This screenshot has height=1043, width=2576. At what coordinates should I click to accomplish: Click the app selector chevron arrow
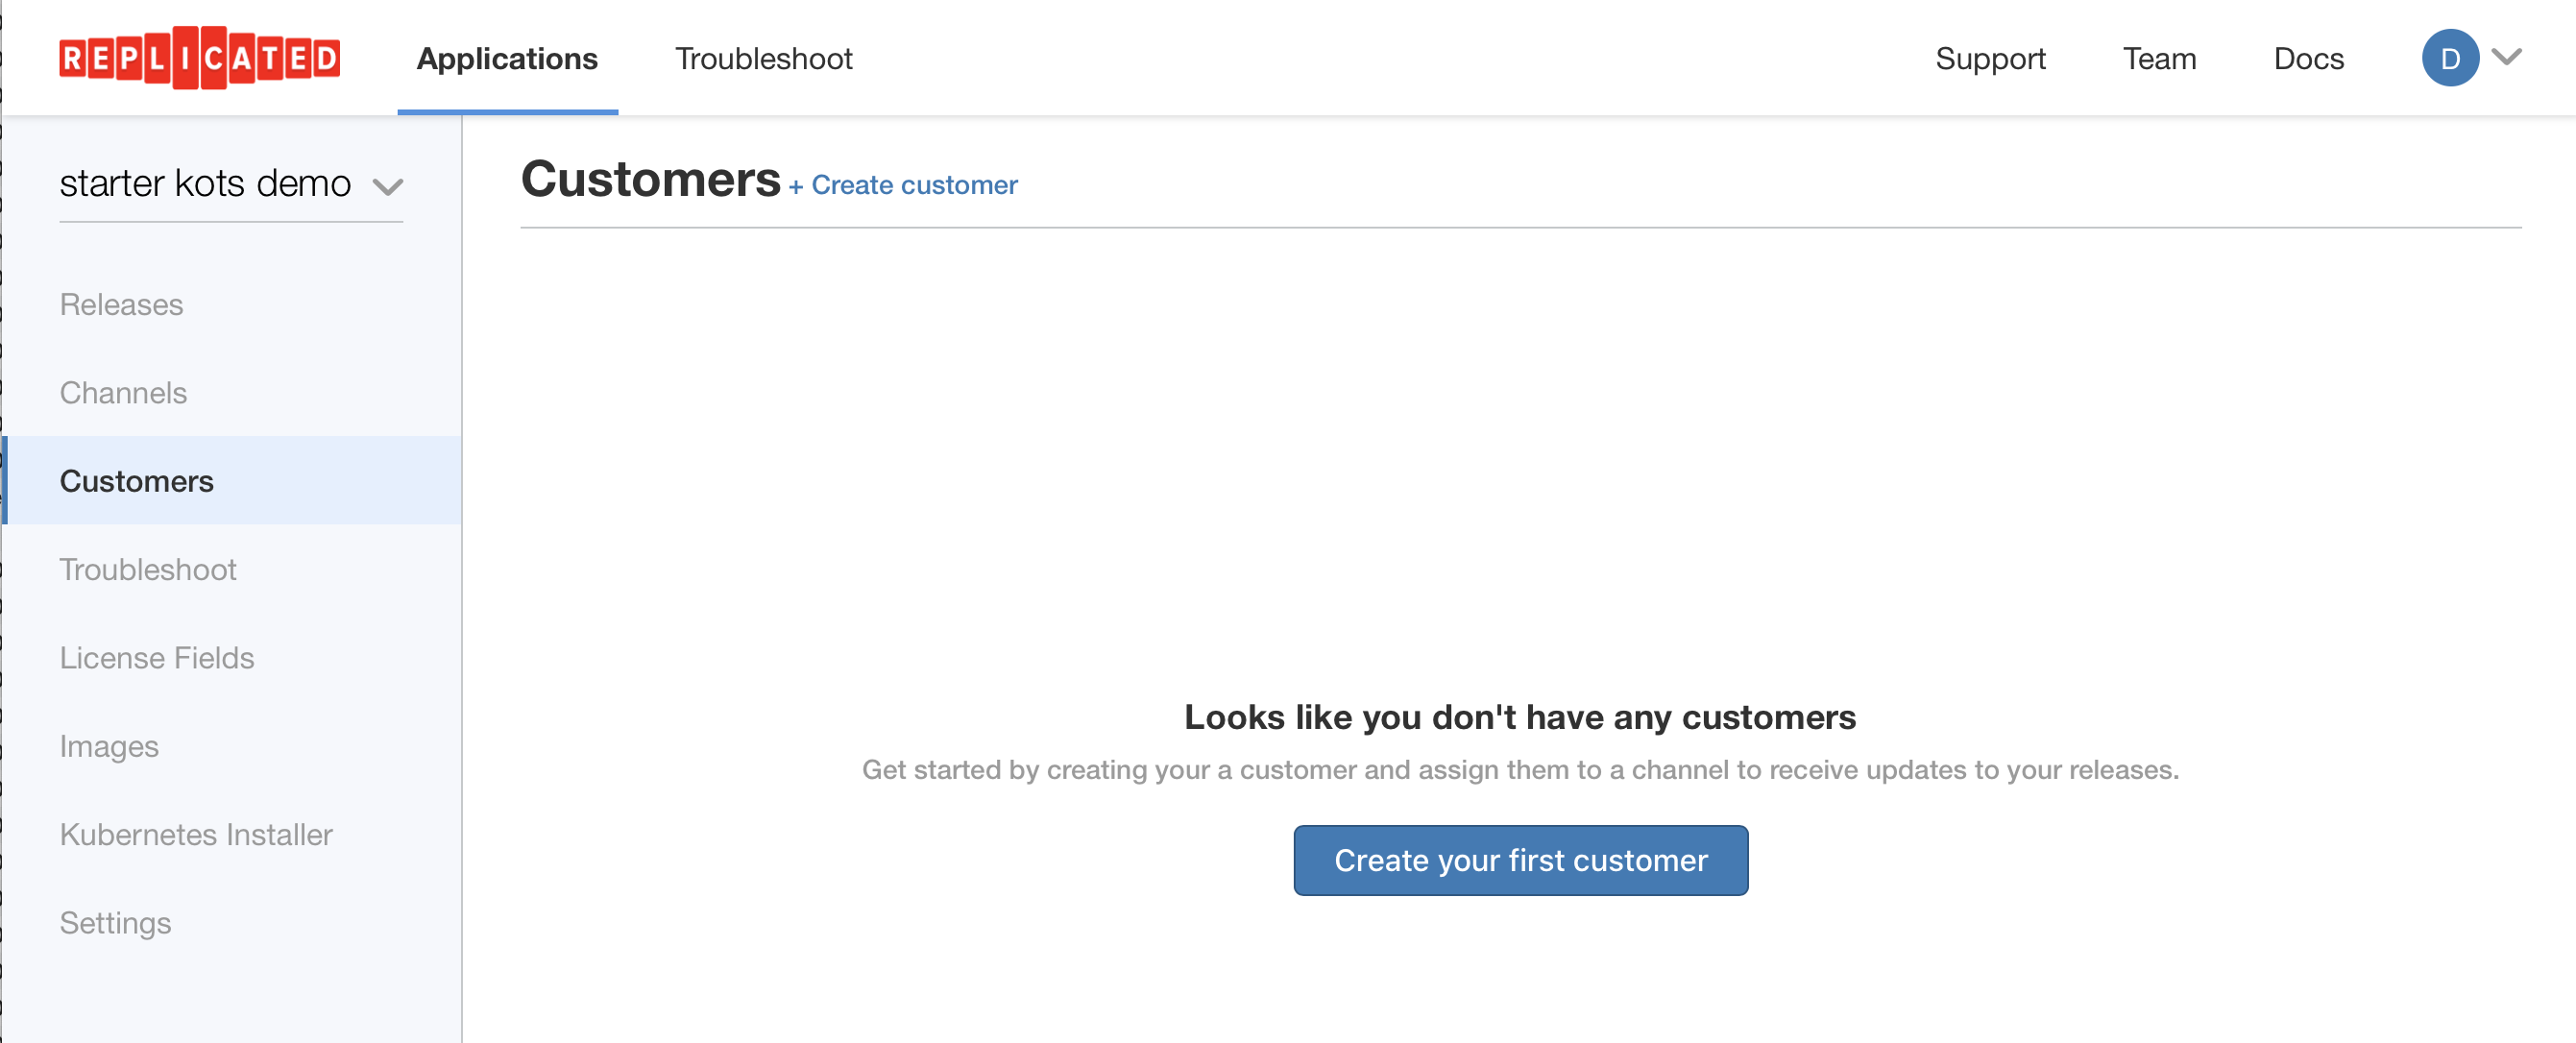point(388,187)
